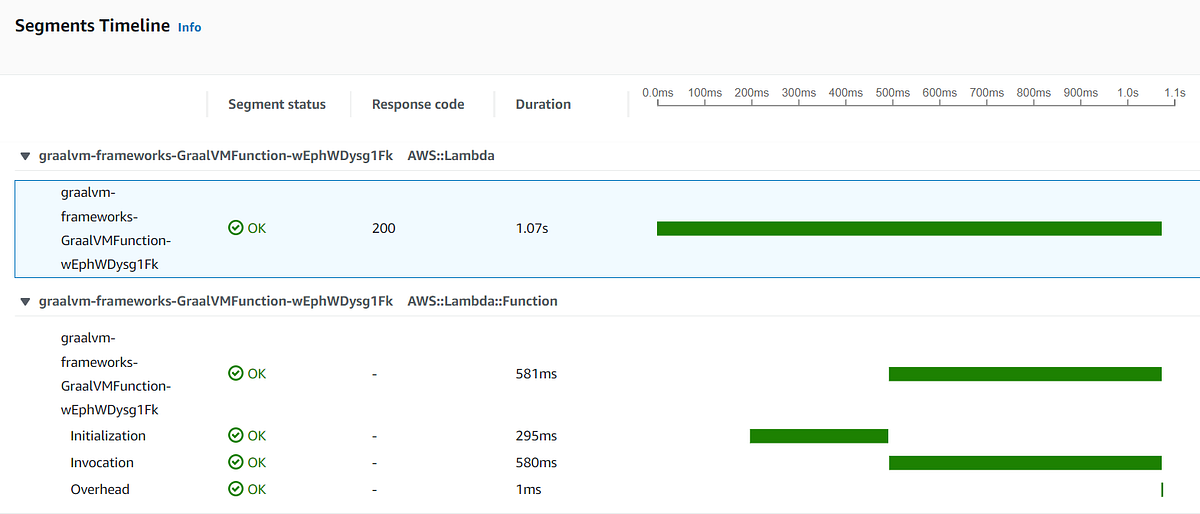Click the Overhead 1ms timeline marker
The width and height of the screenshot is (1200, 514).
click(x=1162, y=490)
